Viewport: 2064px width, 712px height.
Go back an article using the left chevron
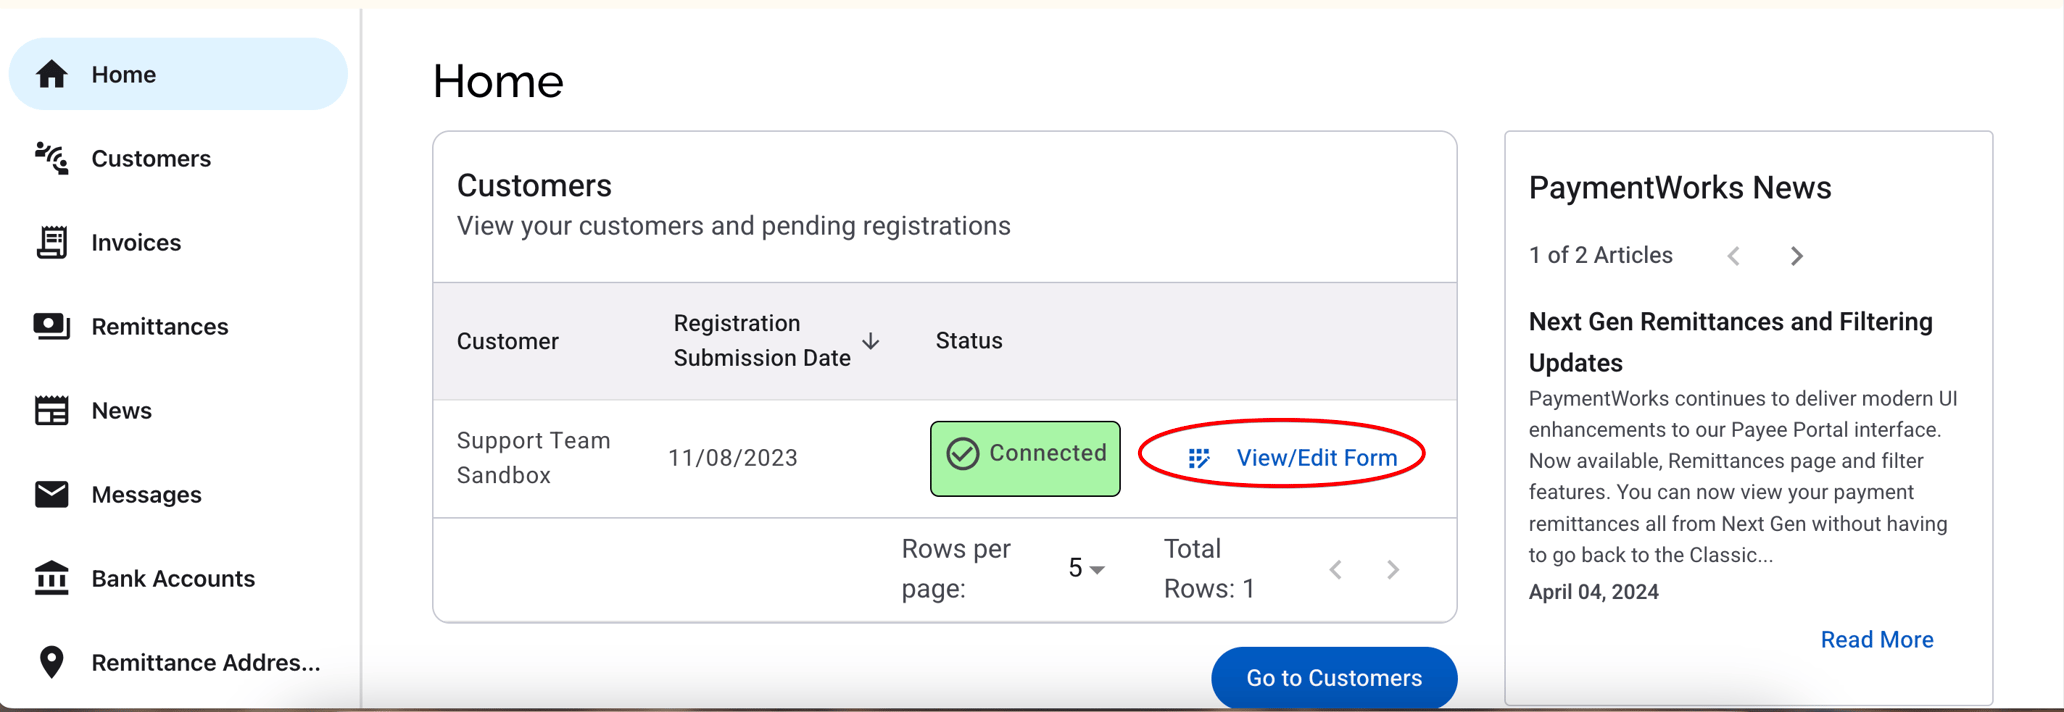click(1733, 255)
